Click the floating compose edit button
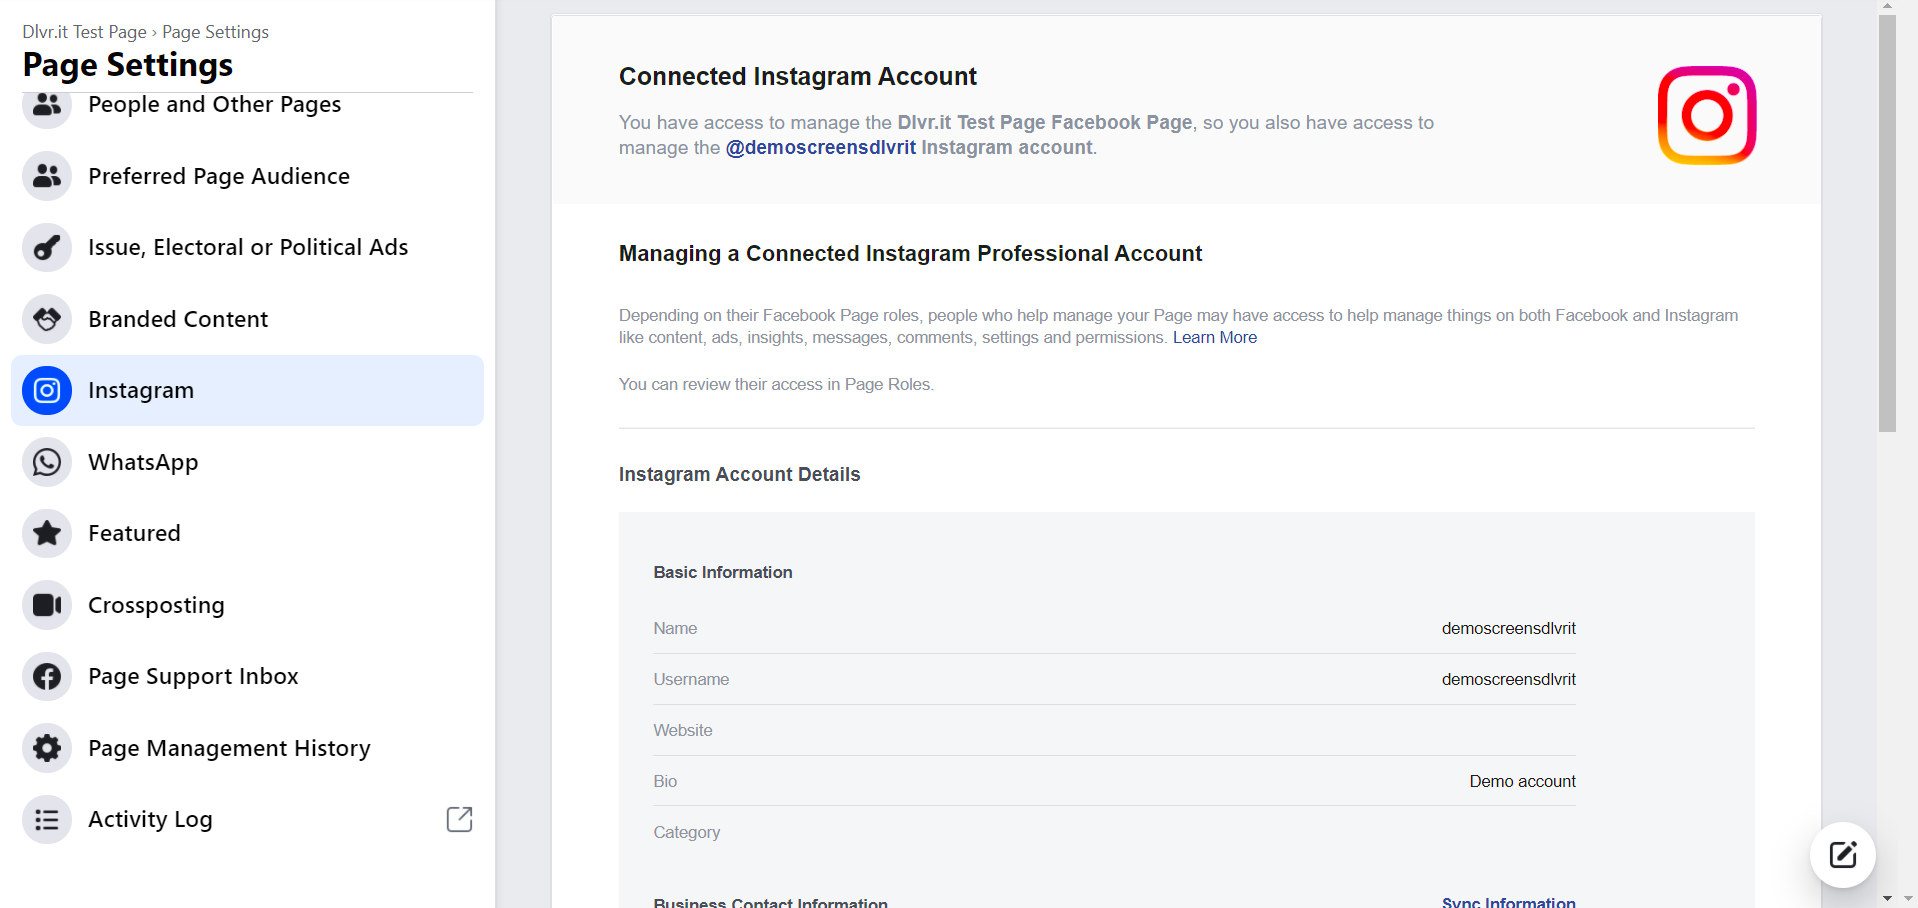Image resolution: width=1918 pixels, height=908 pixels. click(x=1842, y=855)
